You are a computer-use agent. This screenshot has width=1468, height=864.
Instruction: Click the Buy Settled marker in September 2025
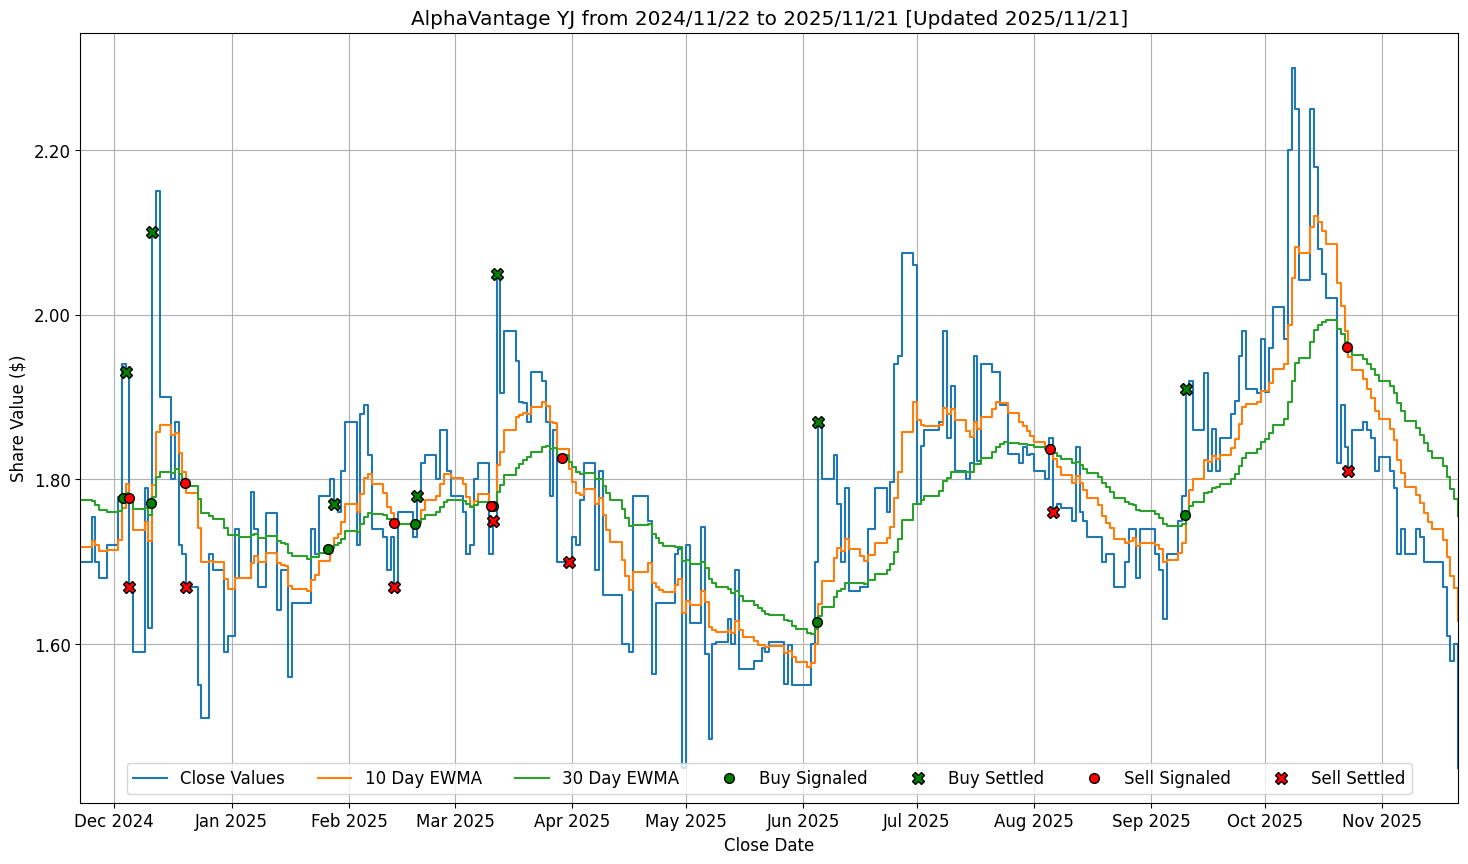[1186, 389]
